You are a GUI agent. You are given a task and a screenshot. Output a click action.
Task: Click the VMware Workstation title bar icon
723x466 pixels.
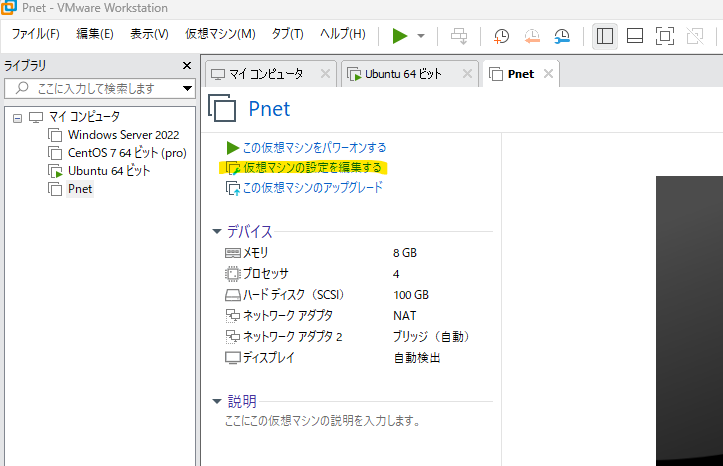9,7
